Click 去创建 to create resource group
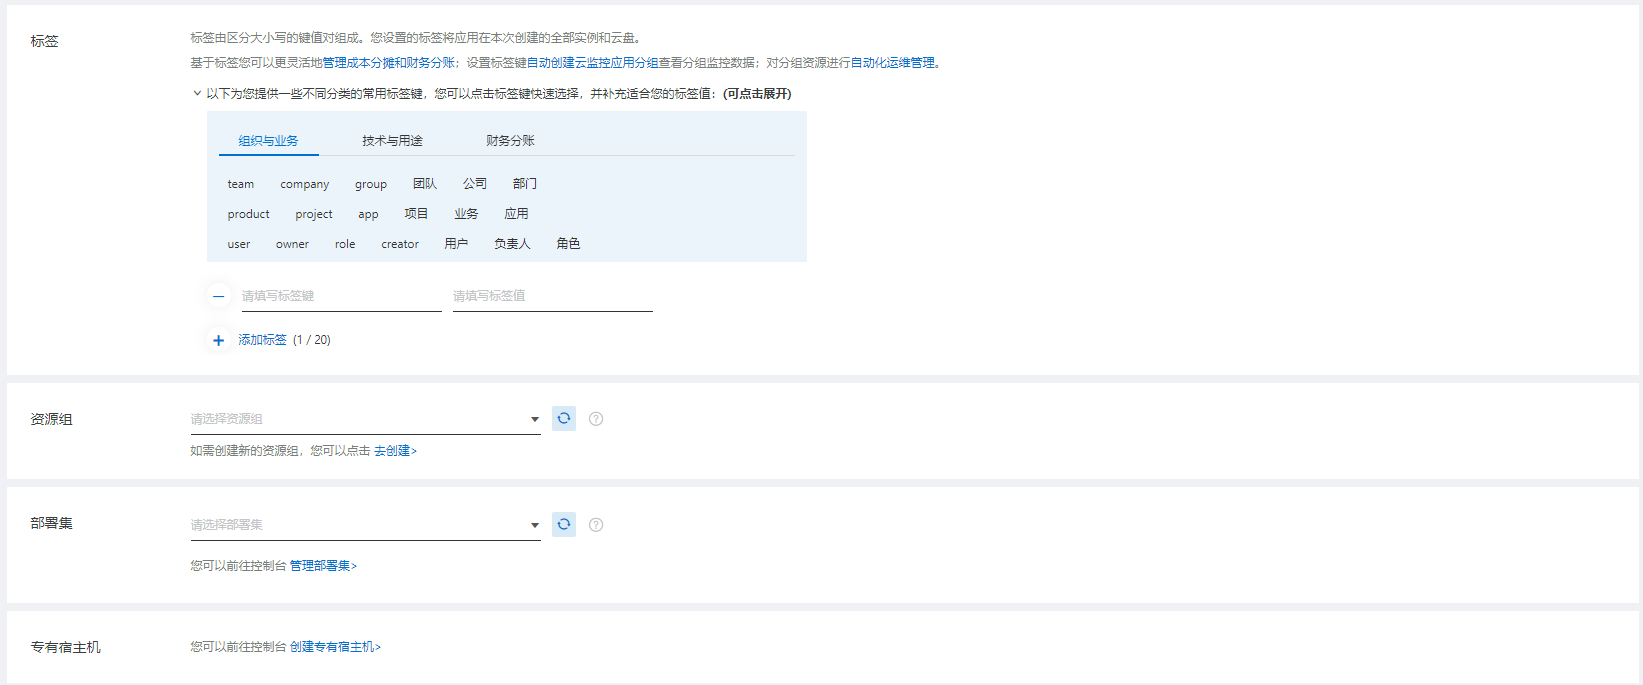The height and width of the screenshot is (685, 1643). tap(395, 451)
